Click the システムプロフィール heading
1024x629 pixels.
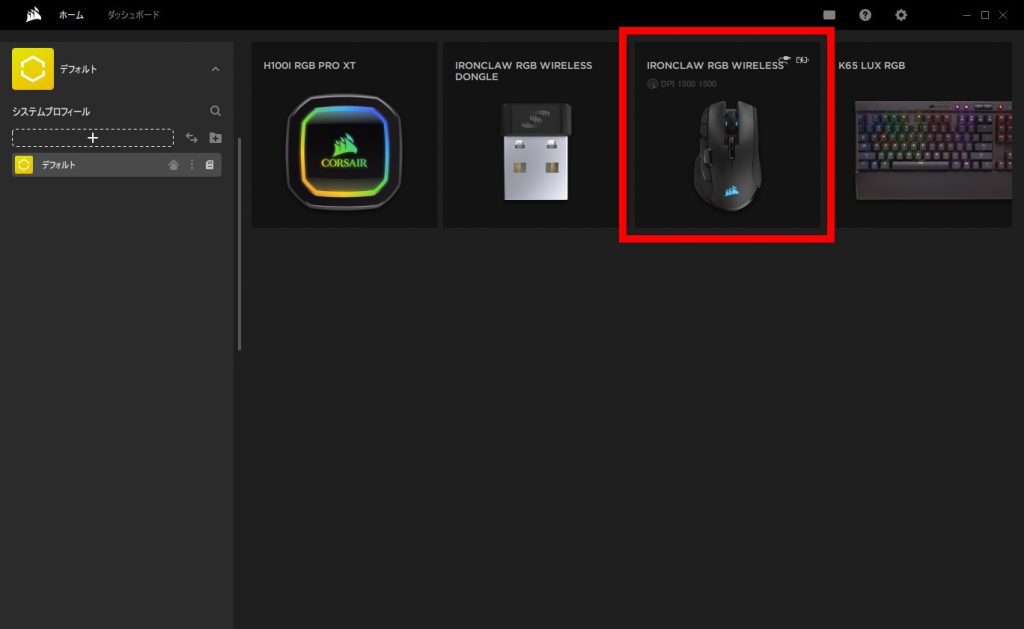pos(51,112)
